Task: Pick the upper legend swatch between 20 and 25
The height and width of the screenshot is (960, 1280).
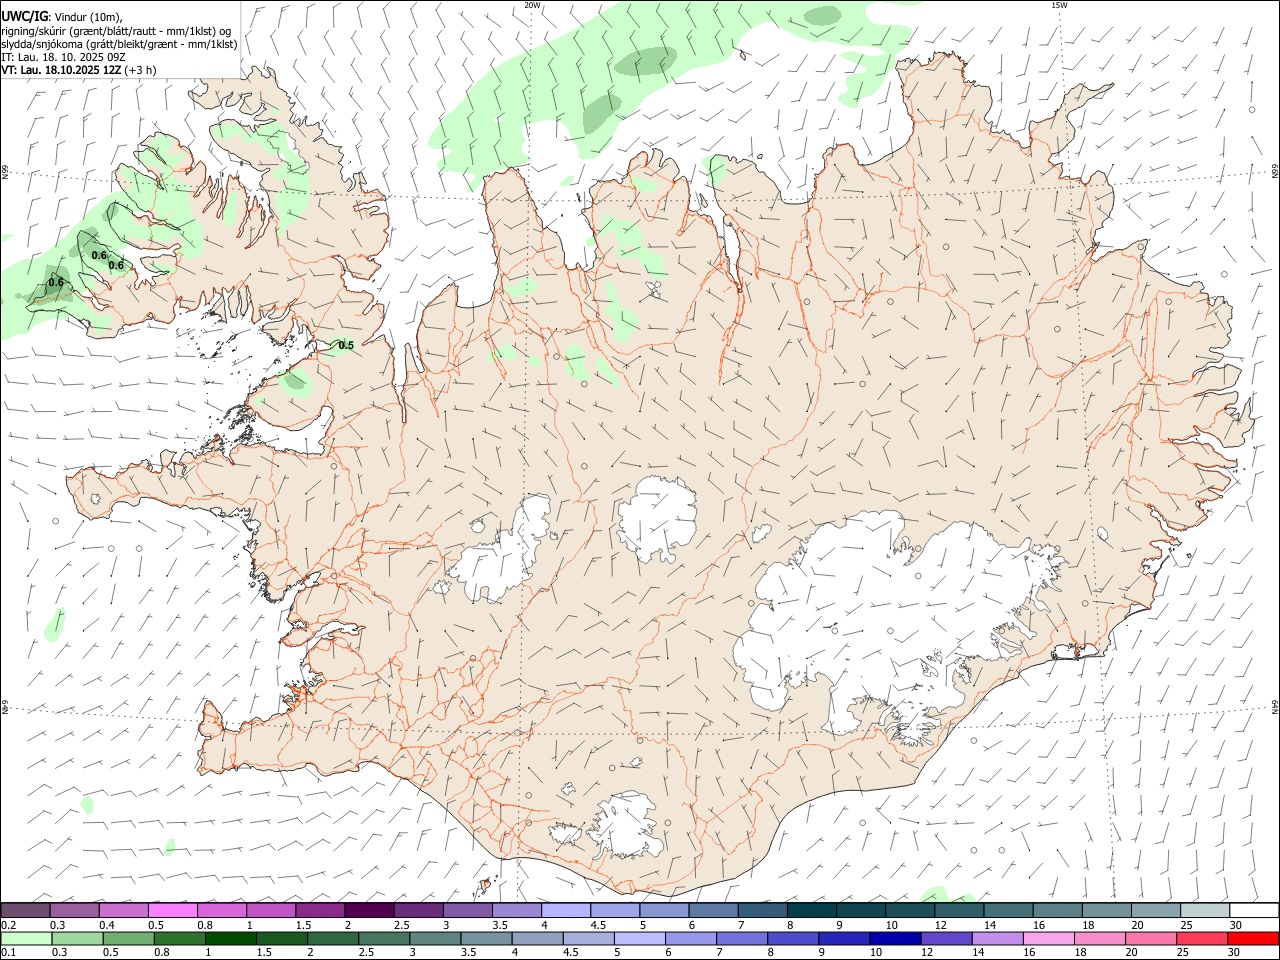Action: [x=1155, y=910]
